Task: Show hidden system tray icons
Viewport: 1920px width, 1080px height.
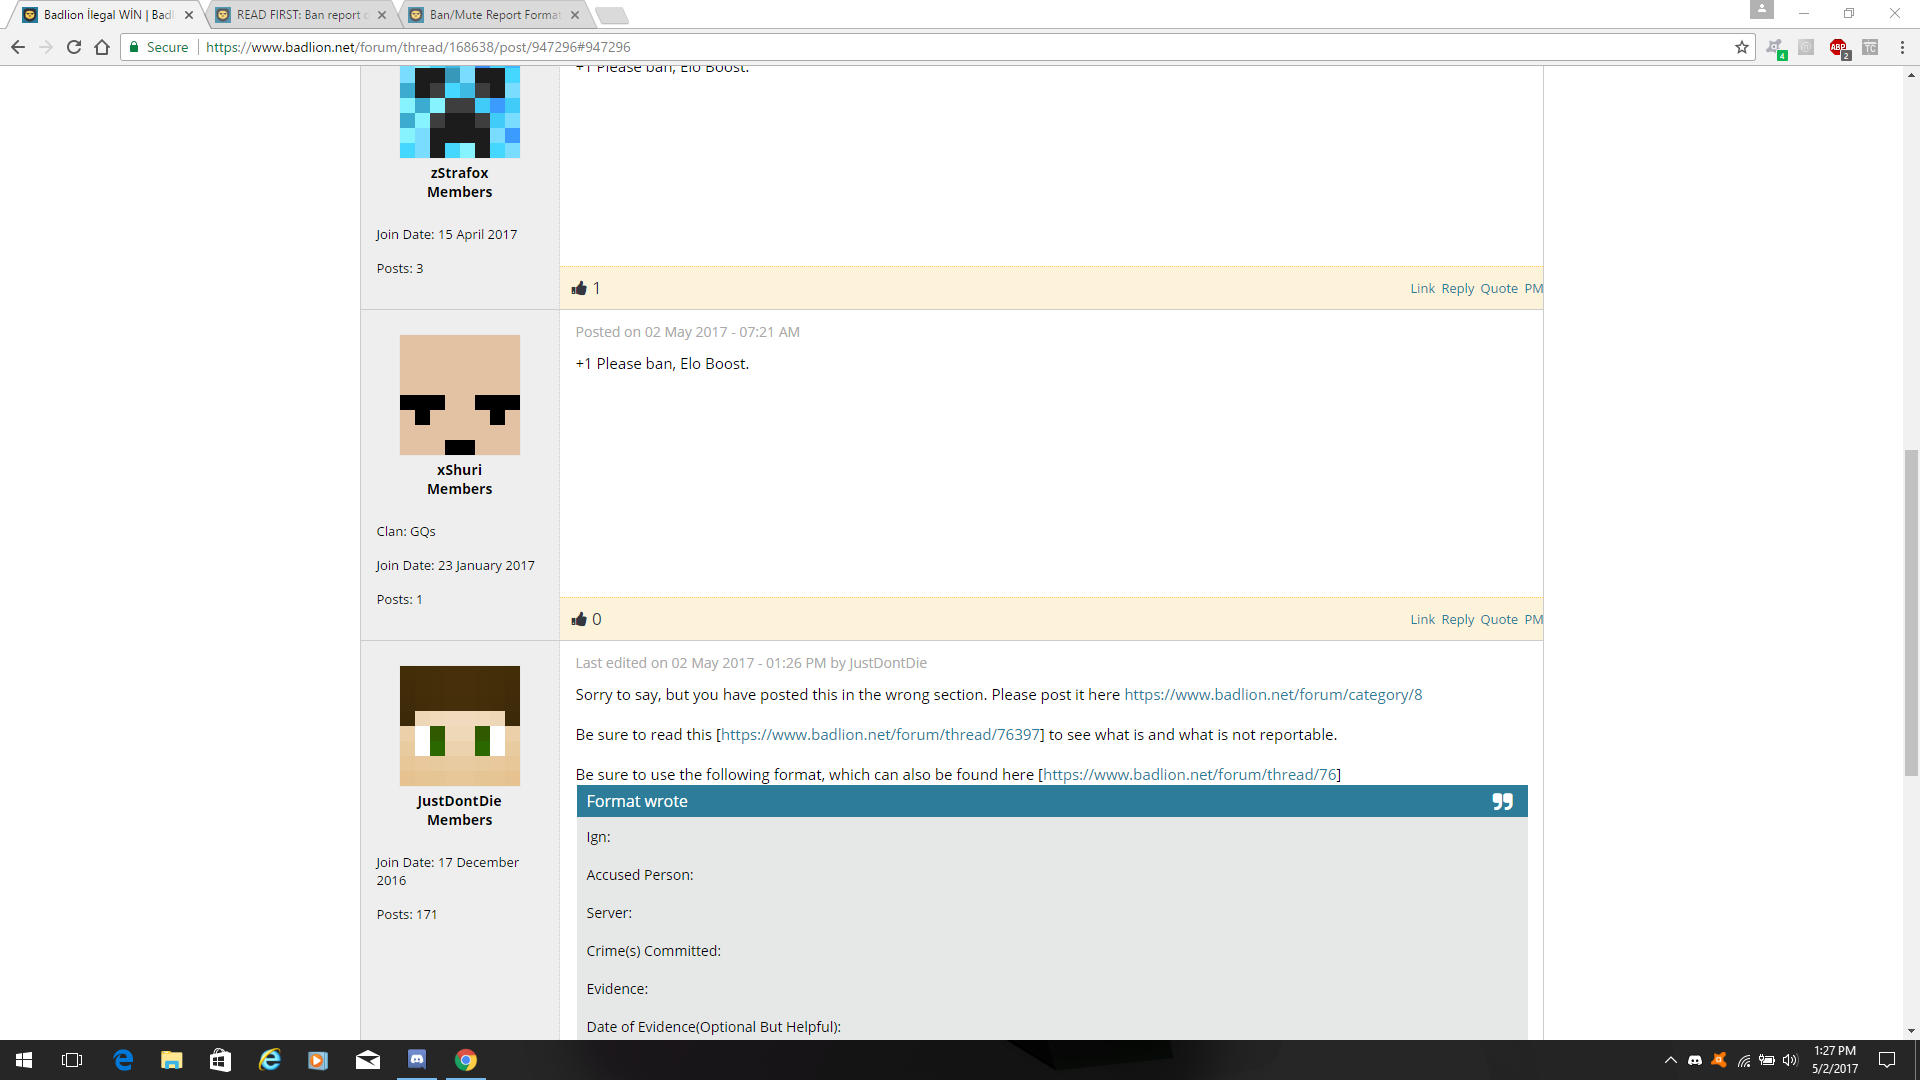Action: pos(1670,1060)
